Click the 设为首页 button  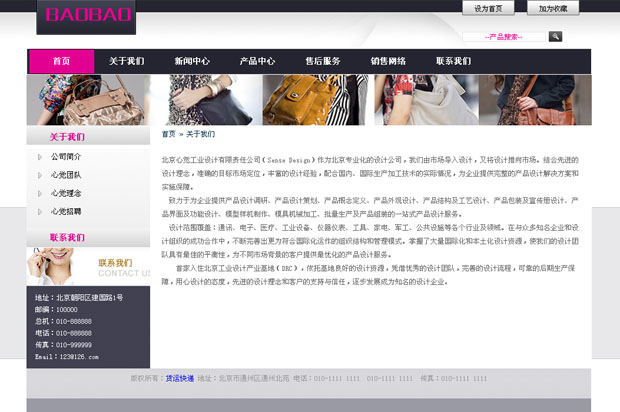coord(488,8)
